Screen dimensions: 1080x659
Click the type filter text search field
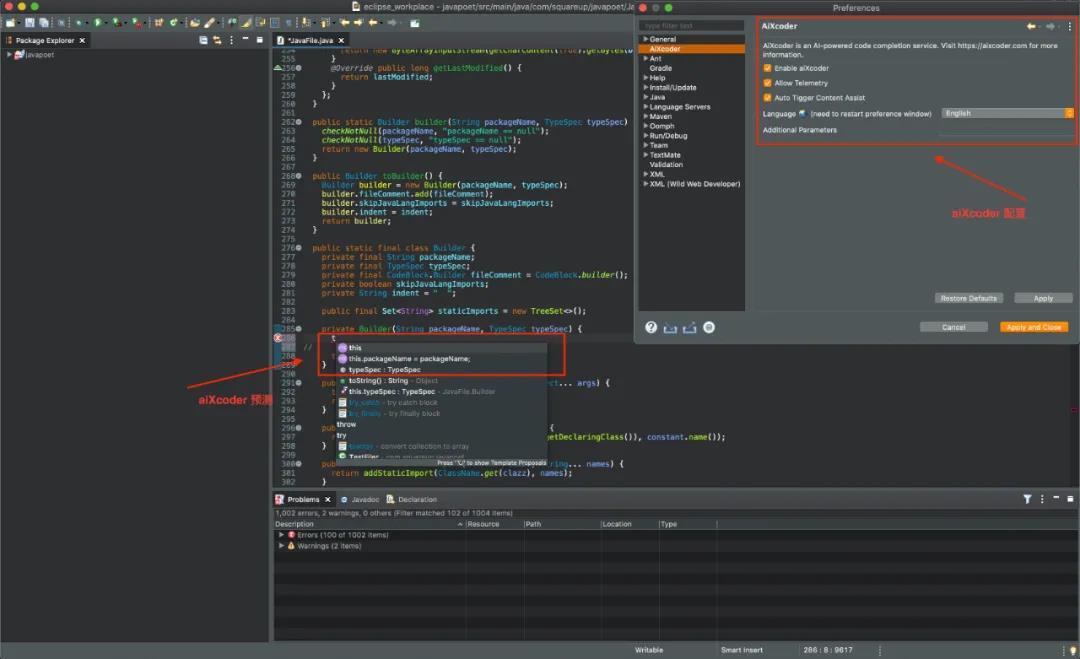692,25
